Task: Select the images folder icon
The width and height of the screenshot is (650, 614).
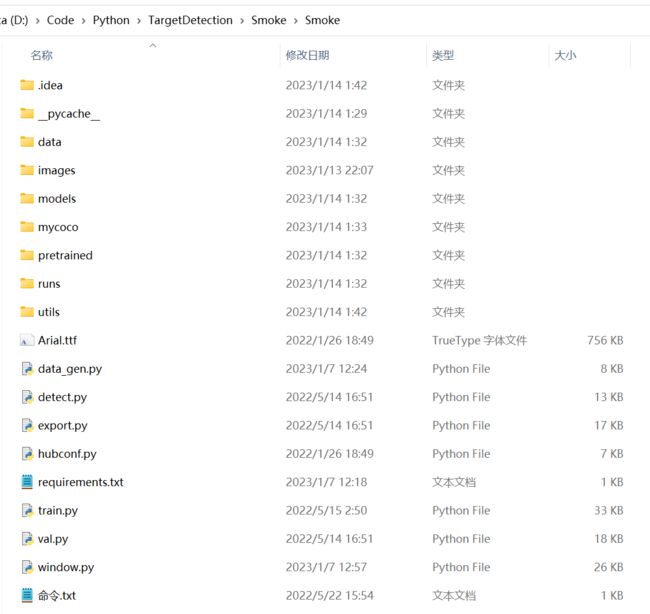Action: point(27,170)
